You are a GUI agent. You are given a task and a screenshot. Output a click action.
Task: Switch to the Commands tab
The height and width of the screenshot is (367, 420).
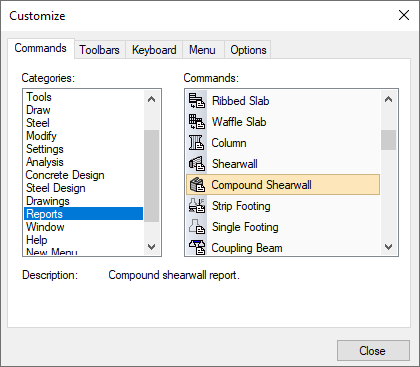41,48
